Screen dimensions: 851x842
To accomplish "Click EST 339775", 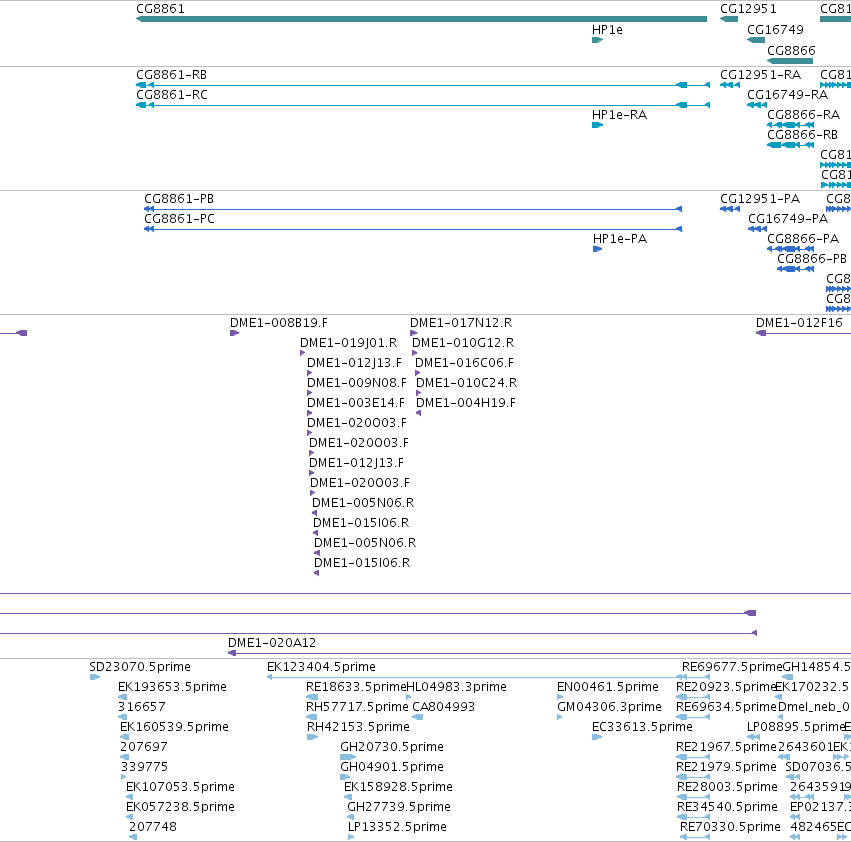I will (x=143, y=768).
